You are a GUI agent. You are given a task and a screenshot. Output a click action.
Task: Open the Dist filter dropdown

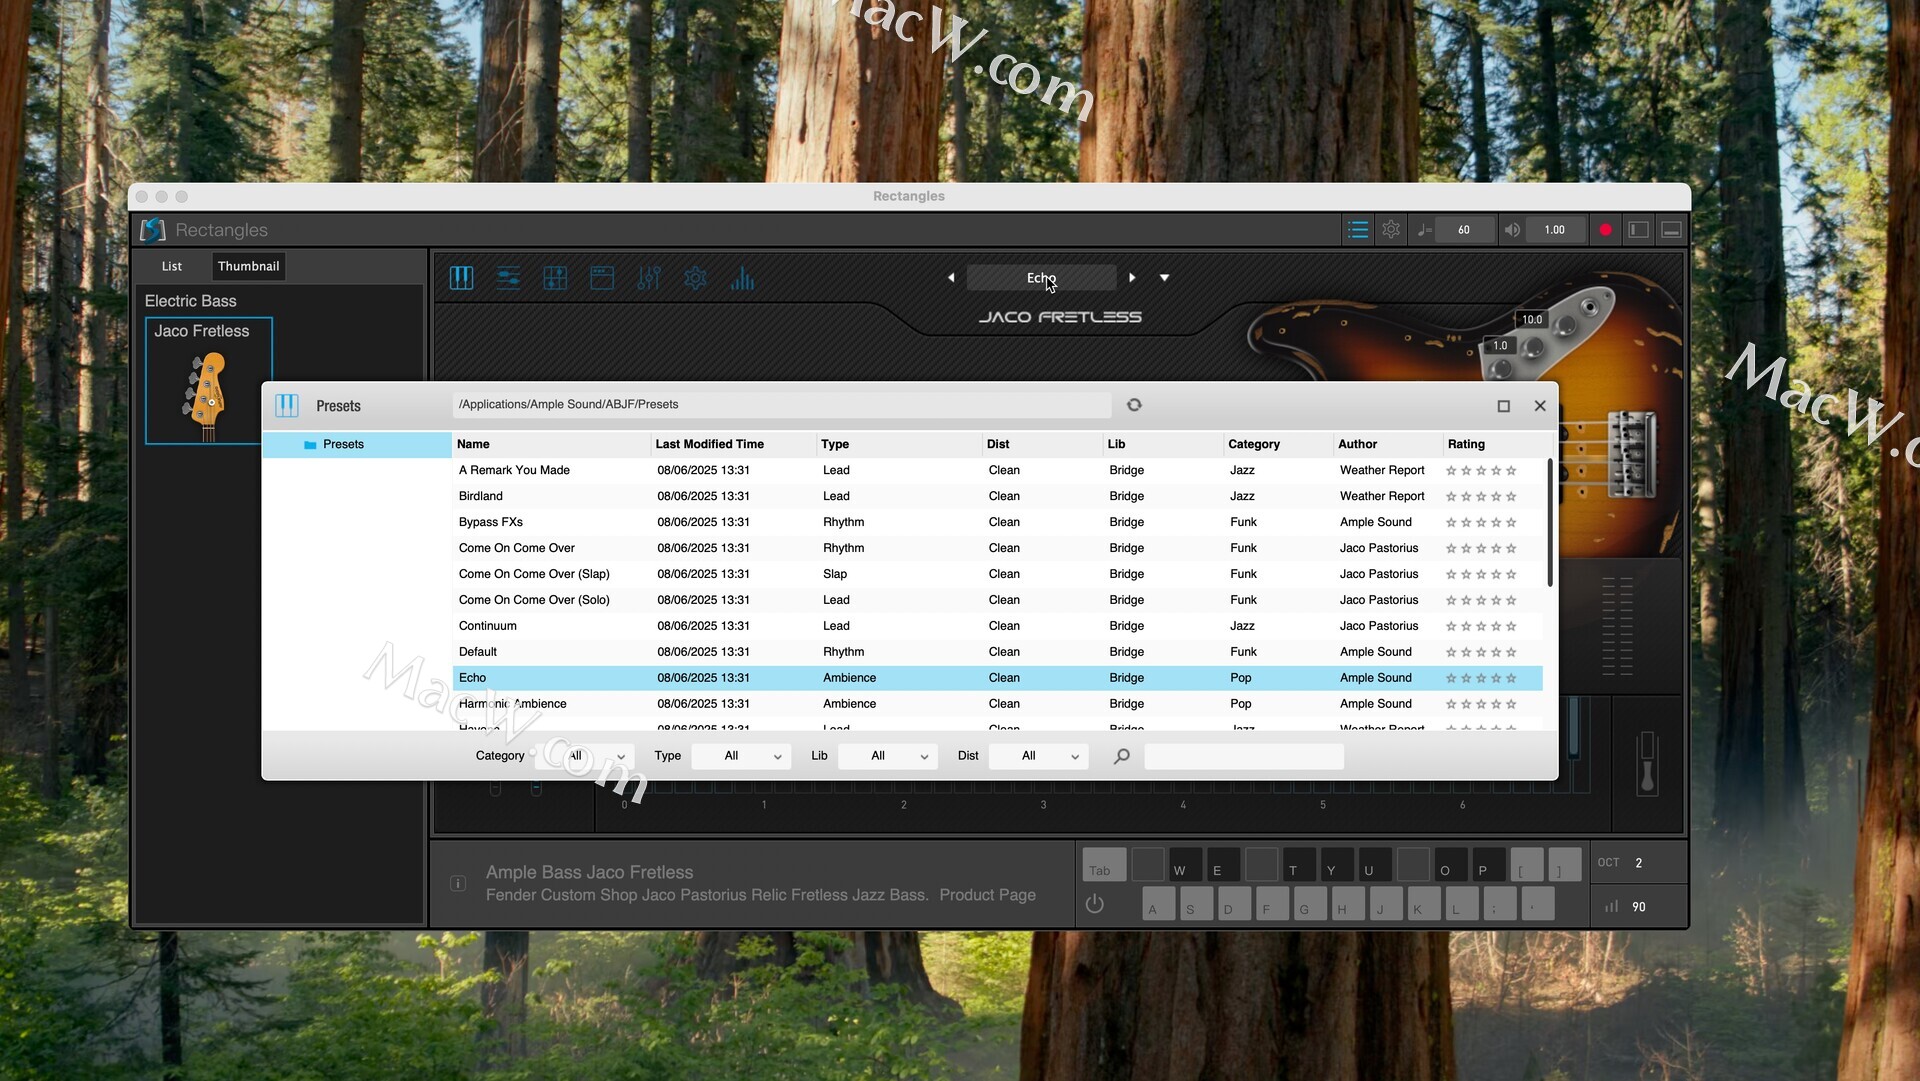(1038, 756)
